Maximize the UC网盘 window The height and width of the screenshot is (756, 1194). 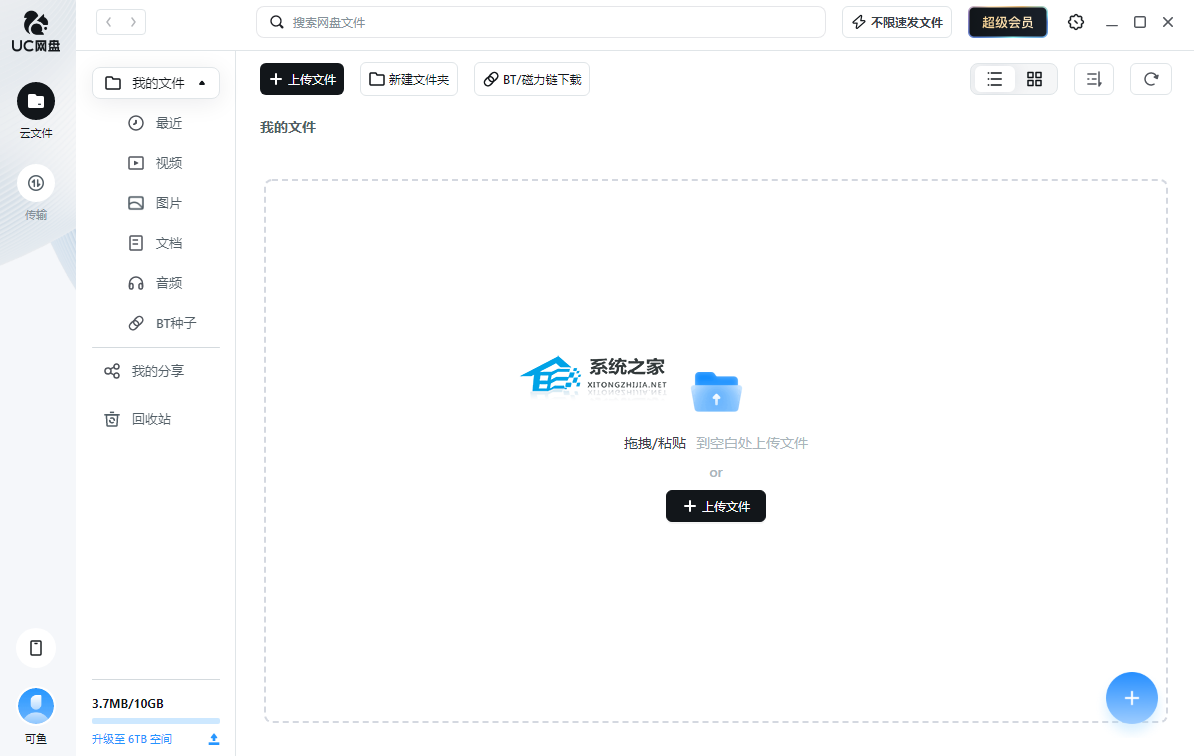(1140, 22)
